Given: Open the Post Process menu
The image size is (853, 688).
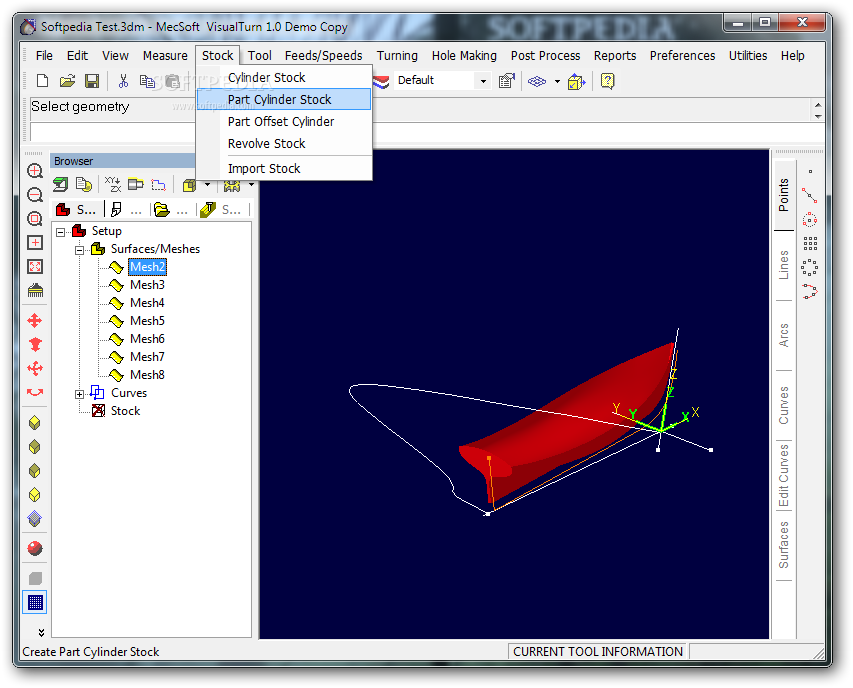Looking at the screenshot, I should [x=545, y=55].
